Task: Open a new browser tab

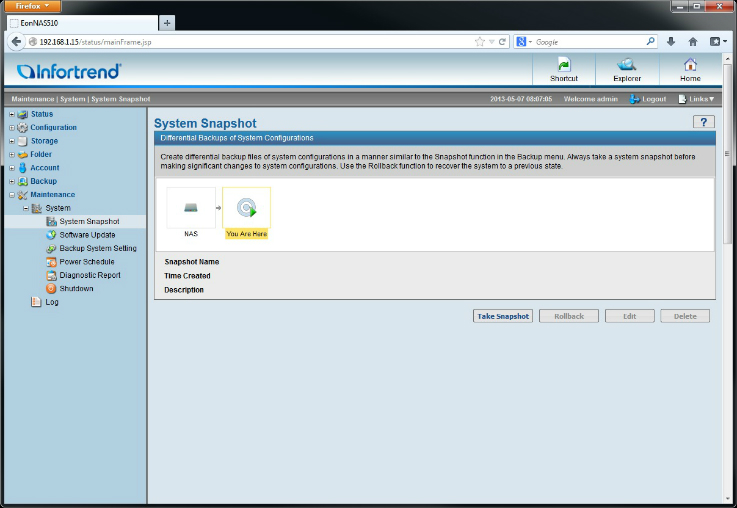Action: click(167, 23)
